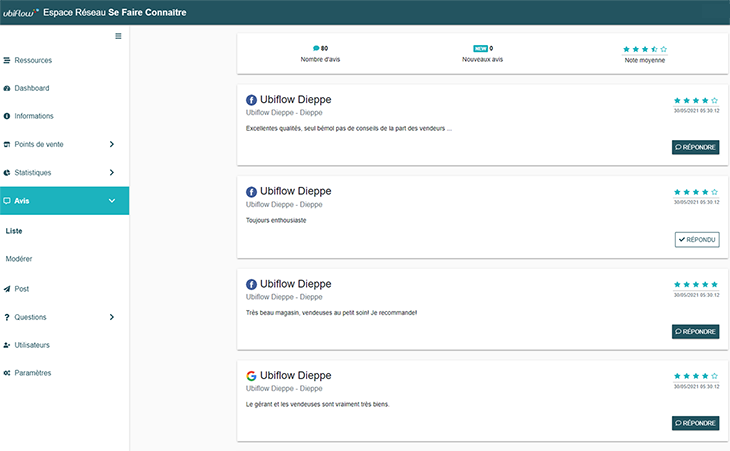Click Ubiflow Dieppe title of 'Toujours enthousiaste' review

pos(296,191)
